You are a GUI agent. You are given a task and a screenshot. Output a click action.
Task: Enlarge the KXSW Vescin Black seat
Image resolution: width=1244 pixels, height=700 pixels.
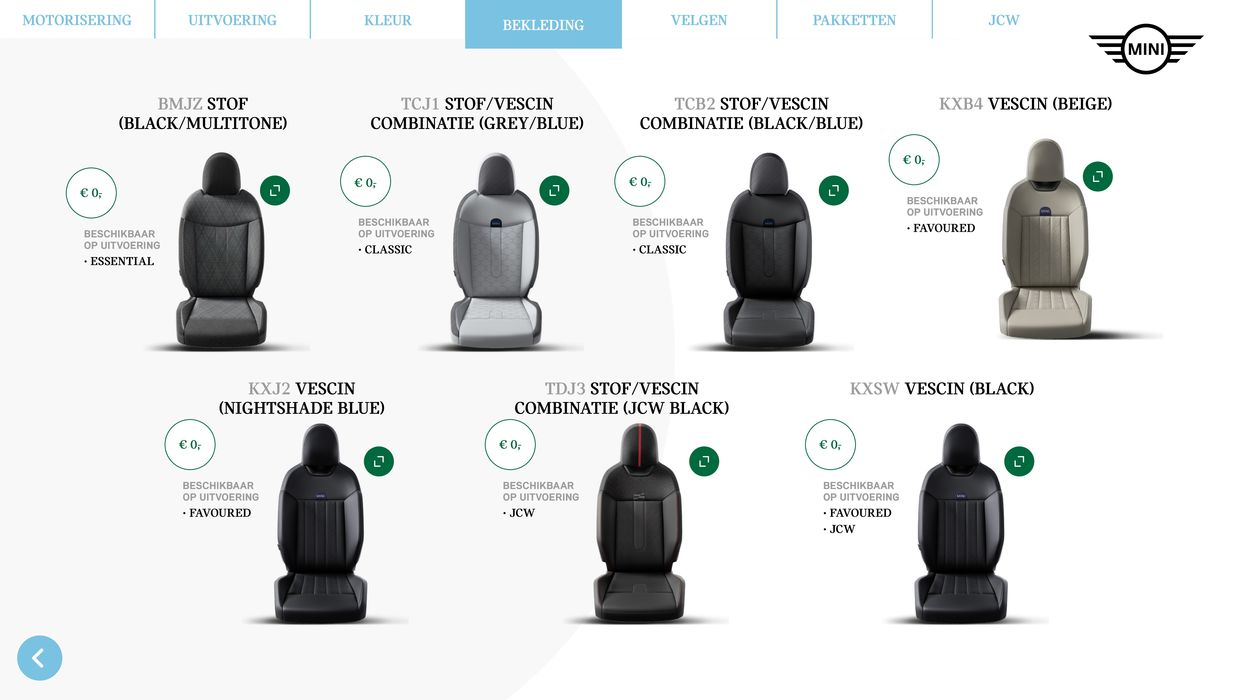click(1019, 461)
